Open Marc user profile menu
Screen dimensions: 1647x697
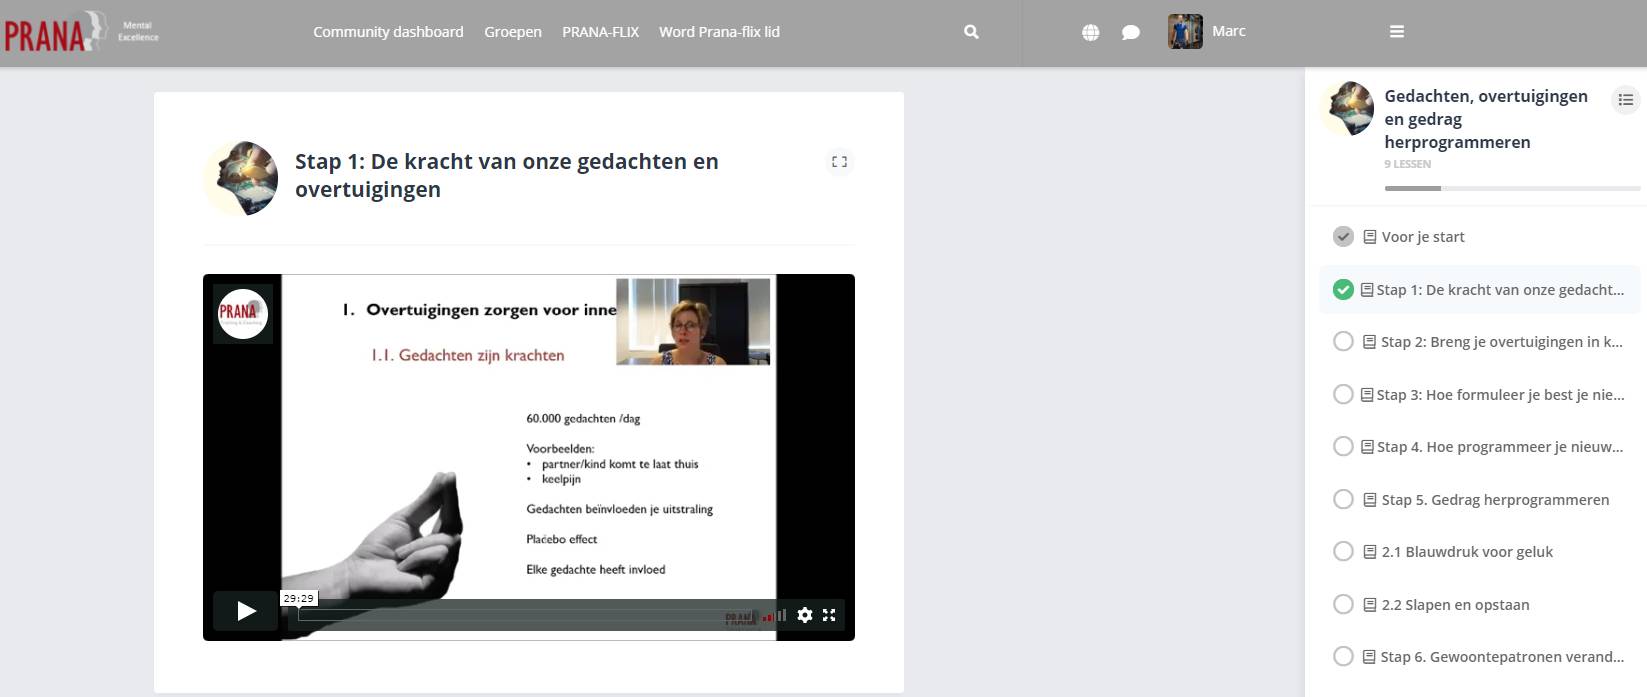tap(1207, 32)
